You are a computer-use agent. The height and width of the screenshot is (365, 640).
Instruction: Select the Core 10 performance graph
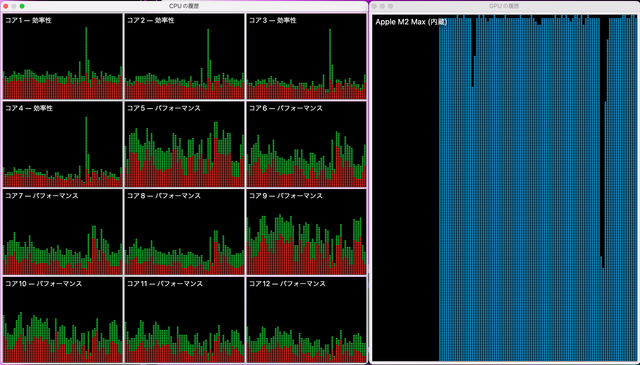click(62, 320)
